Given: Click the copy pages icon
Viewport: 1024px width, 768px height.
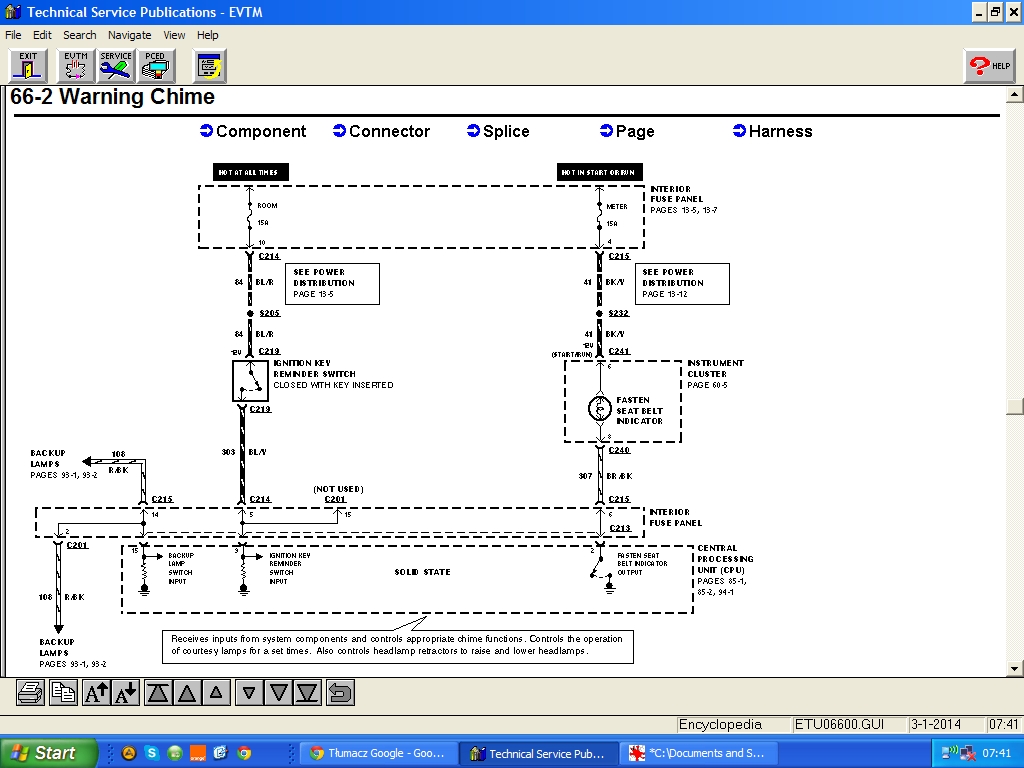Looking at the screenshot, I should pos(63,692).
